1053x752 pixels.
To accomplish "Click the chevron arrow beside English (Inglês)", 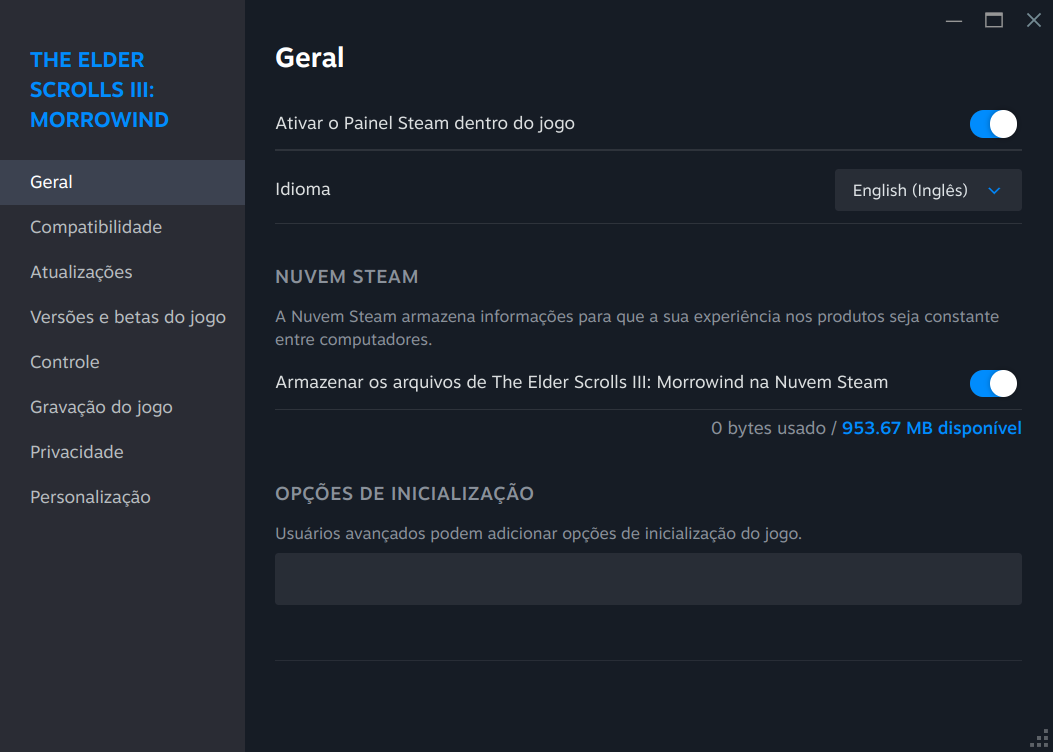I will pos(994,190).
